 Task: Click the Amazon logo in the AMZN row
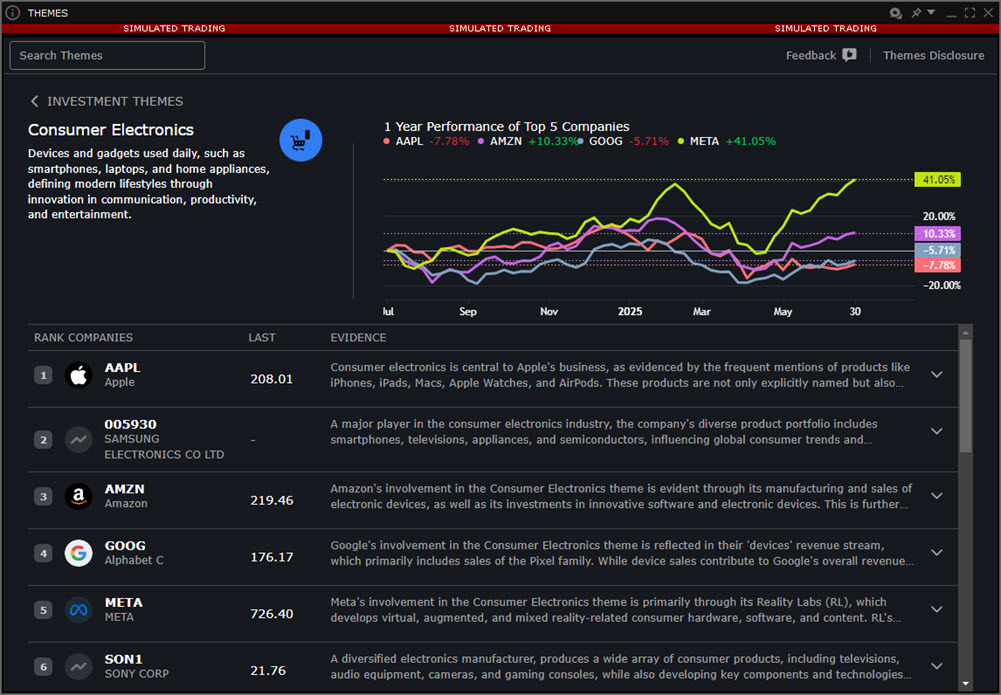click(x=79, y=496)
